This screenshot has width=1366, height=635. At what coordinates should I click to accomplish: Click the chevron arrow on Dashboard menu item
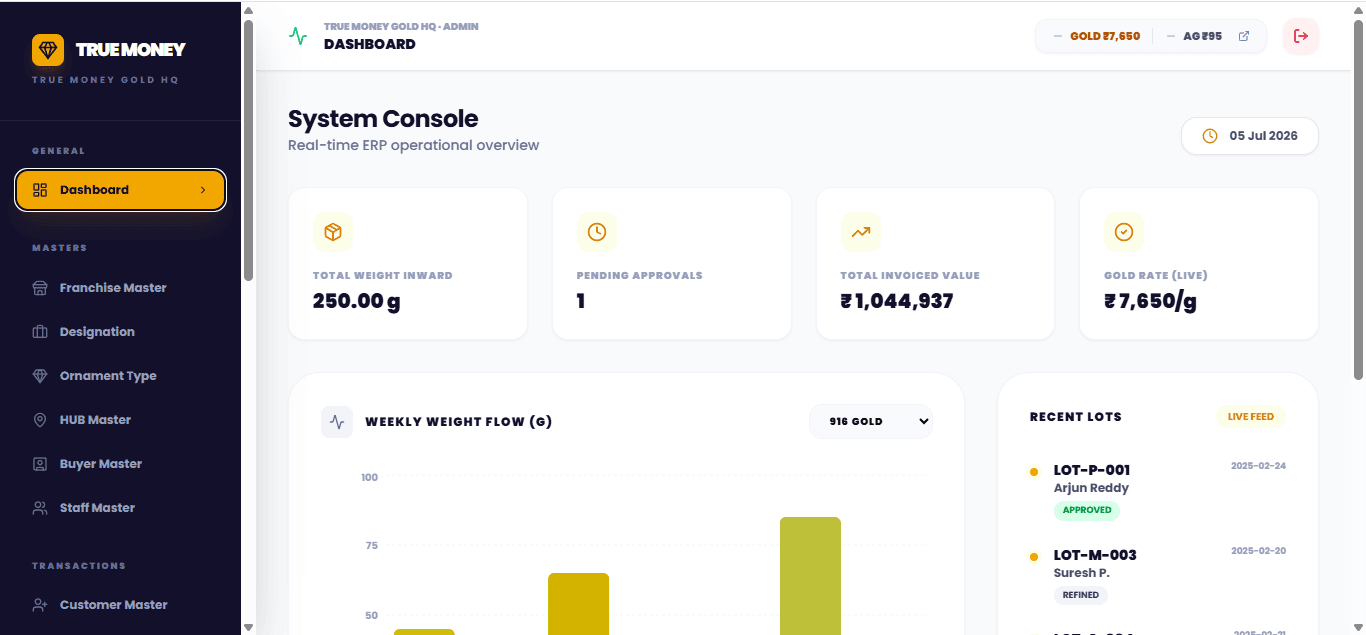203,190
